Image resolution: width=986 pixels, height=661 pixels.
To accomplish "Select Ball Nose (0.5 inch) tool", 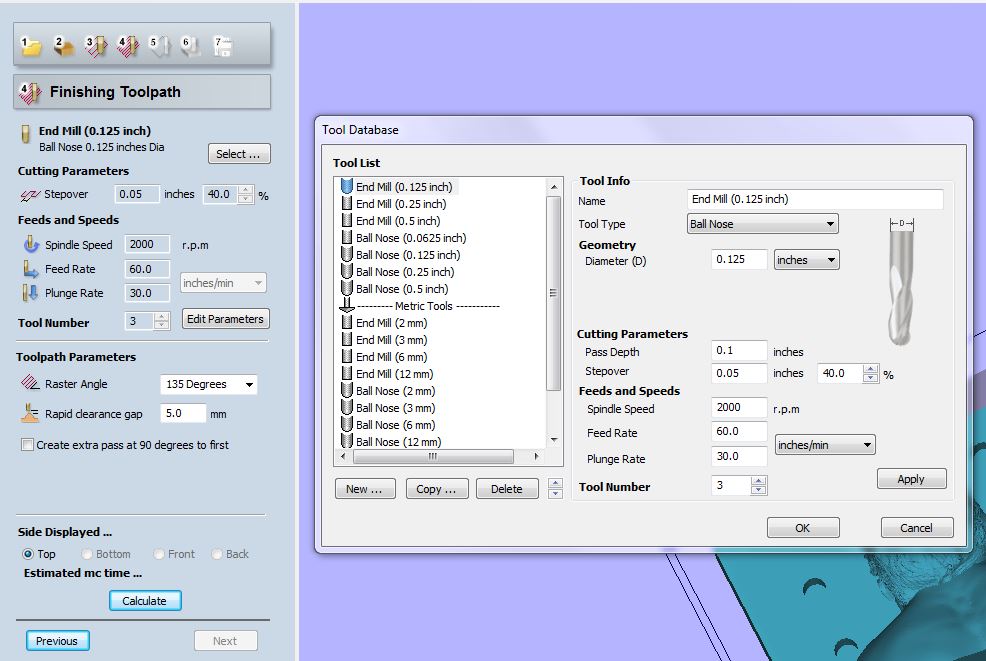I will tap(395, 289).
